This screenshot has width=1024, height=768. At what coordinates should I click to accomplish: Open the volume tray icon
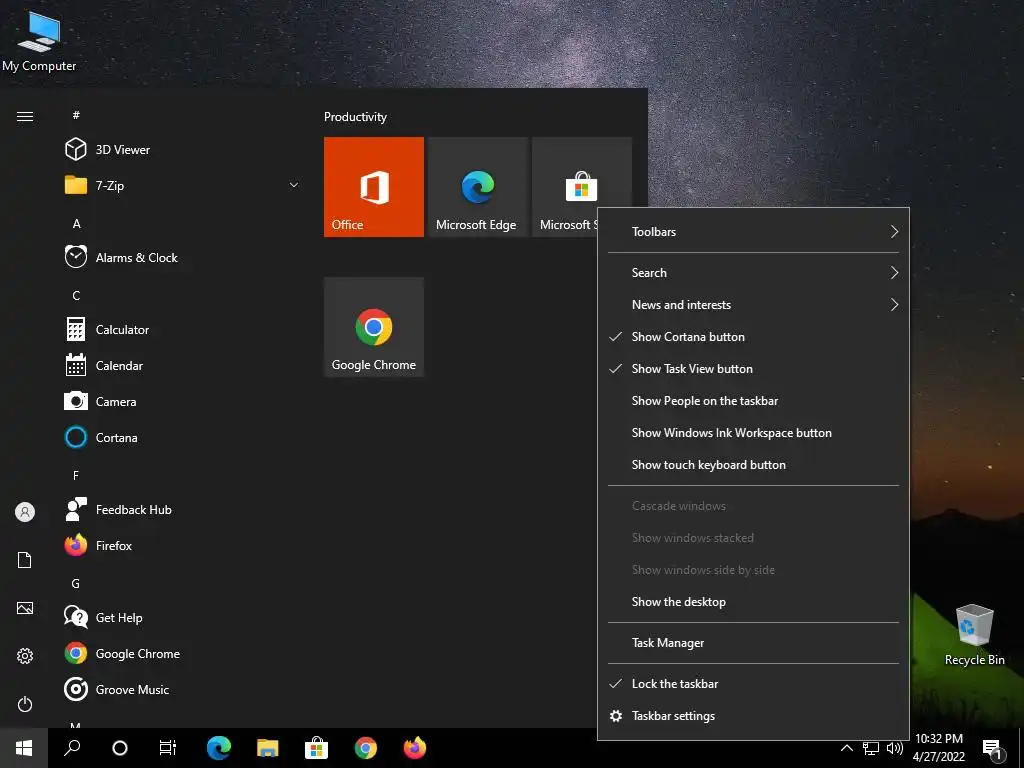tap(895, 748)
